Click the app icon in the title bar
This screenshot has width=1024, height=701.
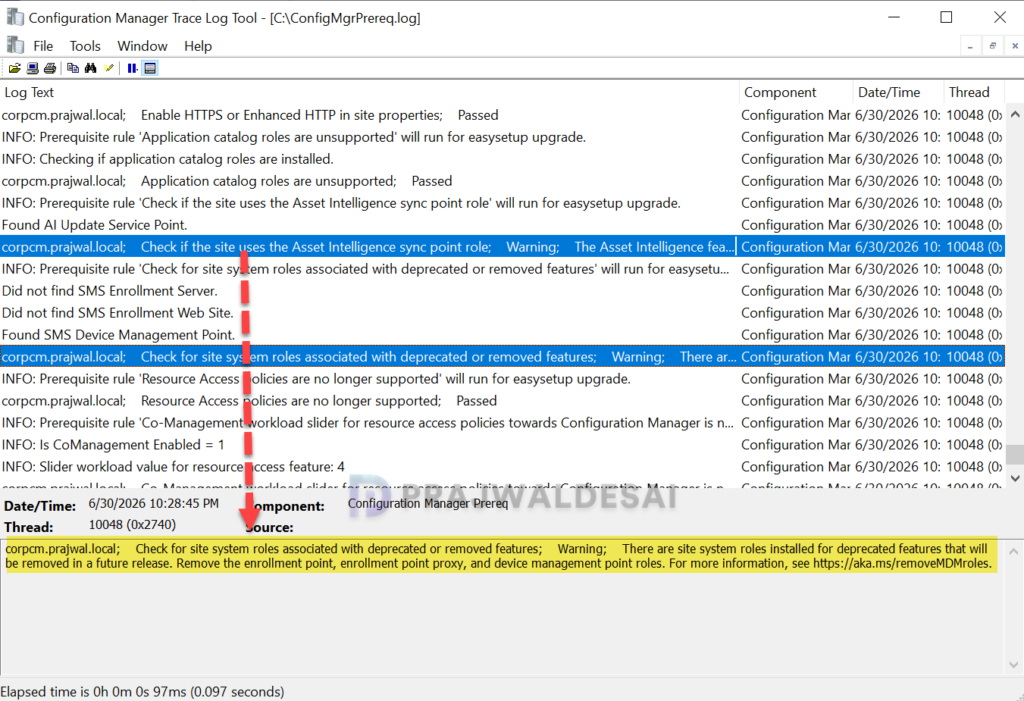pos(14,17)
